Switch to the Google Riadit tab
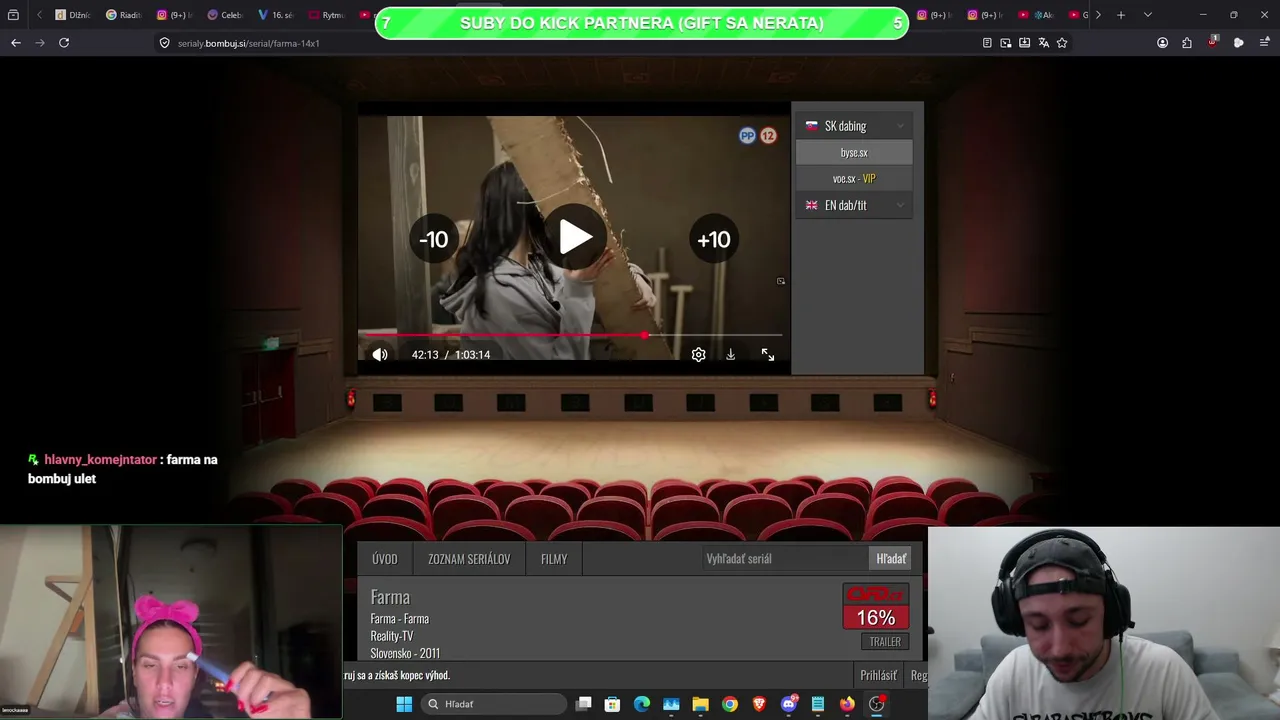Image resolution: width=1280 pixels, height=720 pixels. [x=124, y=15]
